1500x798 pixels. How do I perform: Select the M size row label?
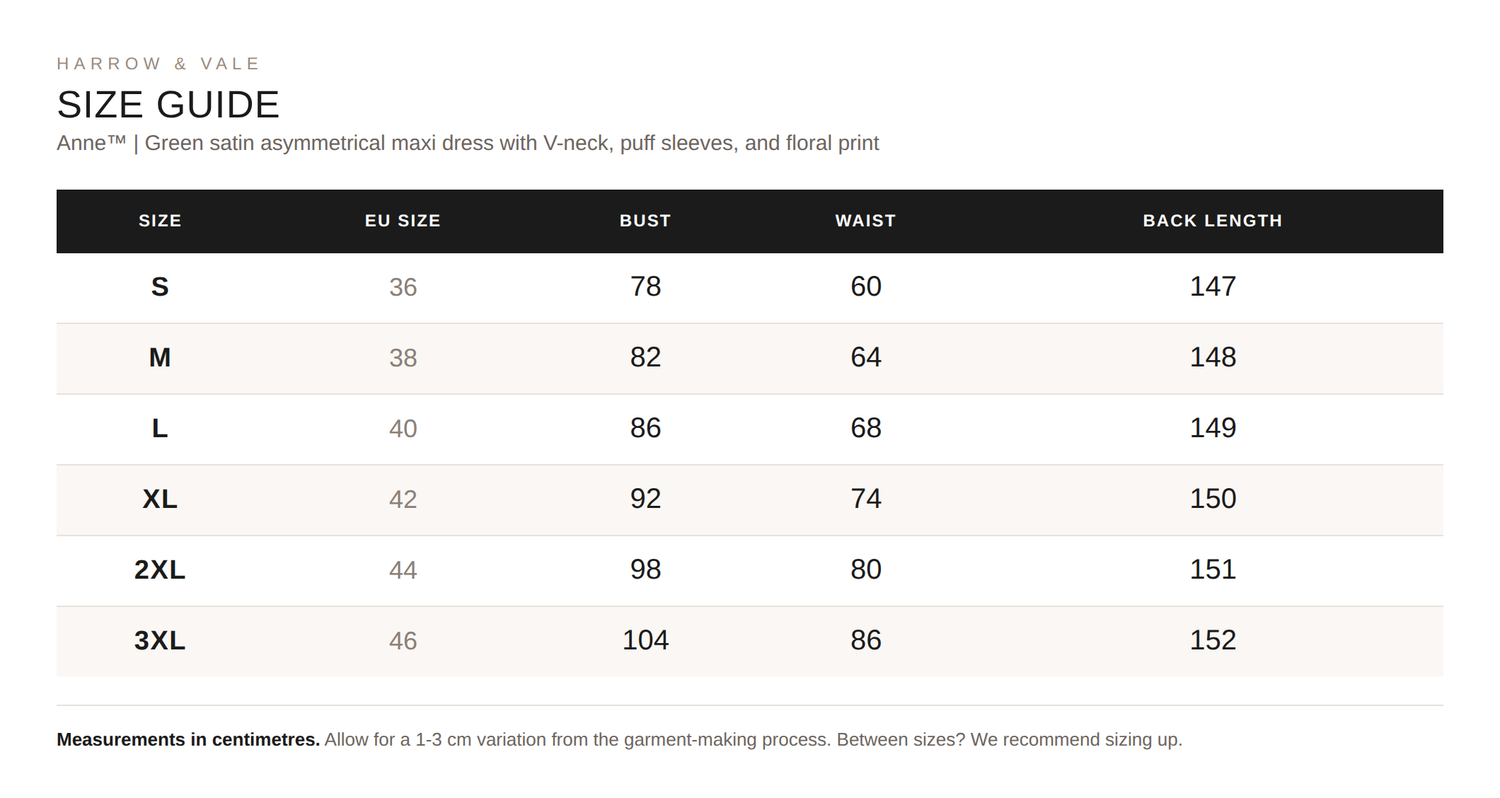160,358
